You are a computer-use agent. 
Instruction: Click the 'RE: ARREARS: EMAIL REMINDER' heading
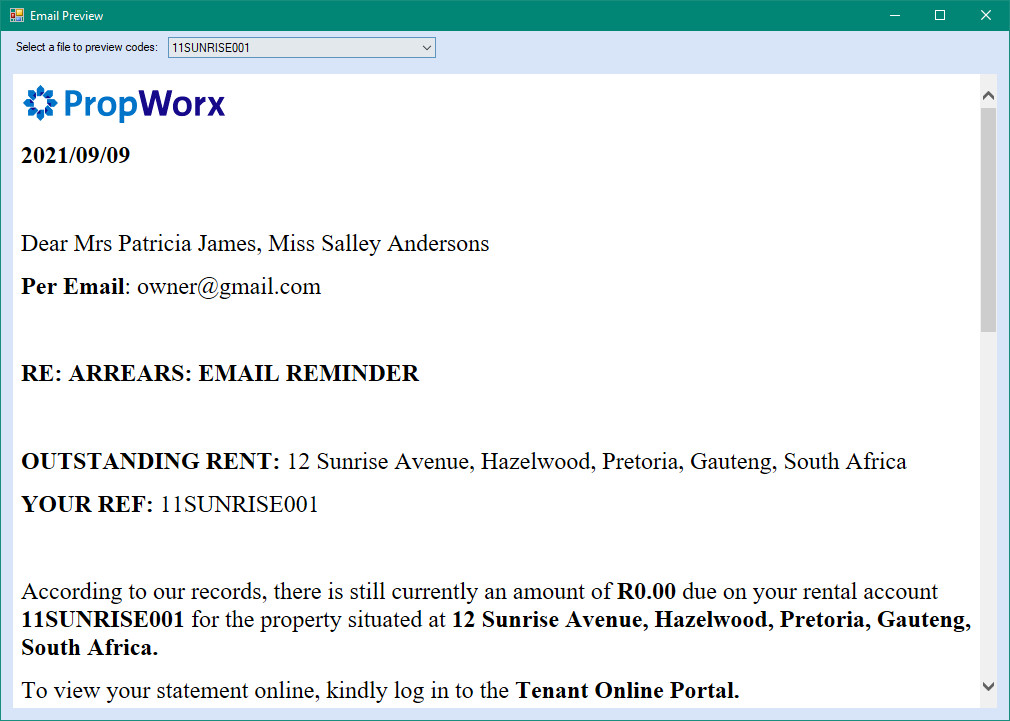[x=220, y=374]
